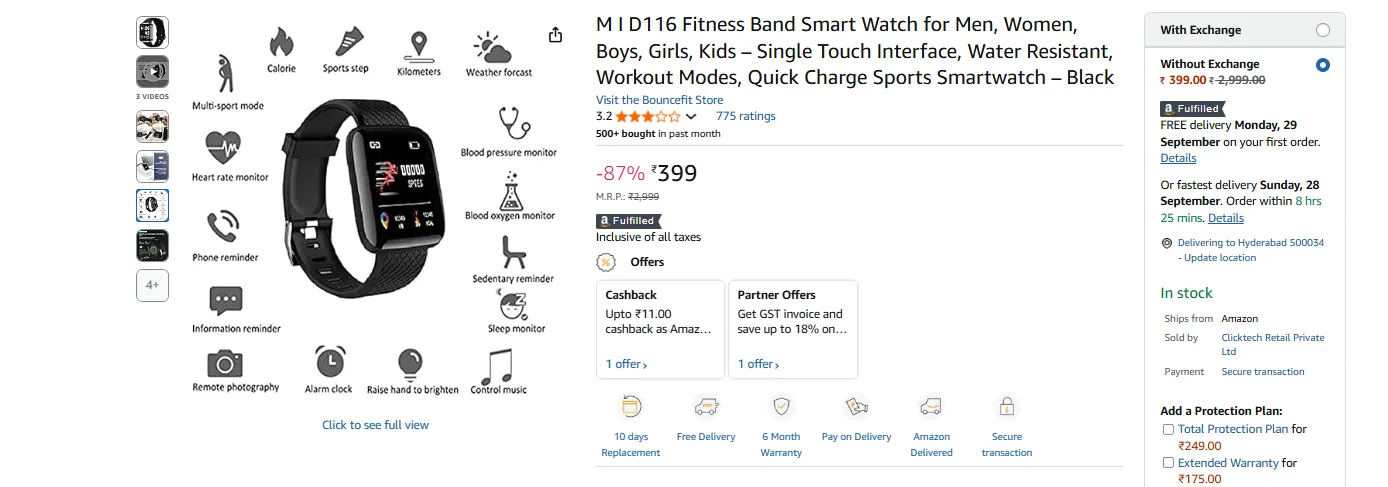1388x487 pixels.
Task: Tick the Extended Warranty checkbox
Action: tap(1168, 463)
